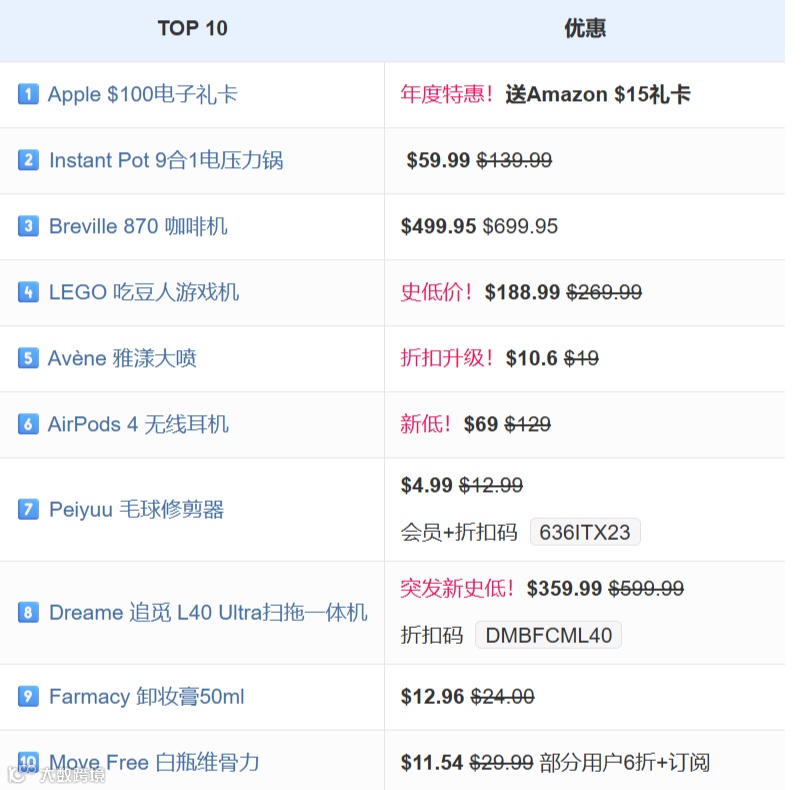Screen dimensions: 801x790
Task: Click the $699.95 original price
Action: pyautogui.click(x=520, y=226)
